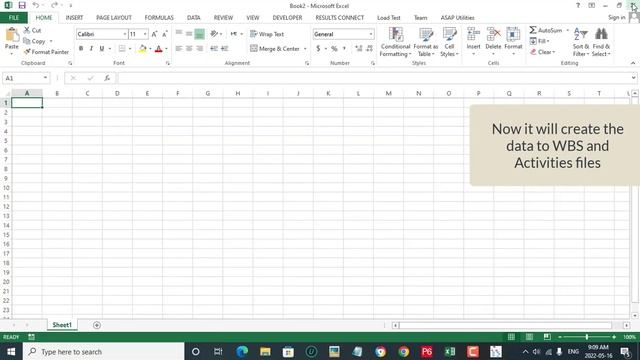Image resolution: width=640 pixels, height=360 pixels.
Task: Click the Borders icon
Action: pos(122,49)
